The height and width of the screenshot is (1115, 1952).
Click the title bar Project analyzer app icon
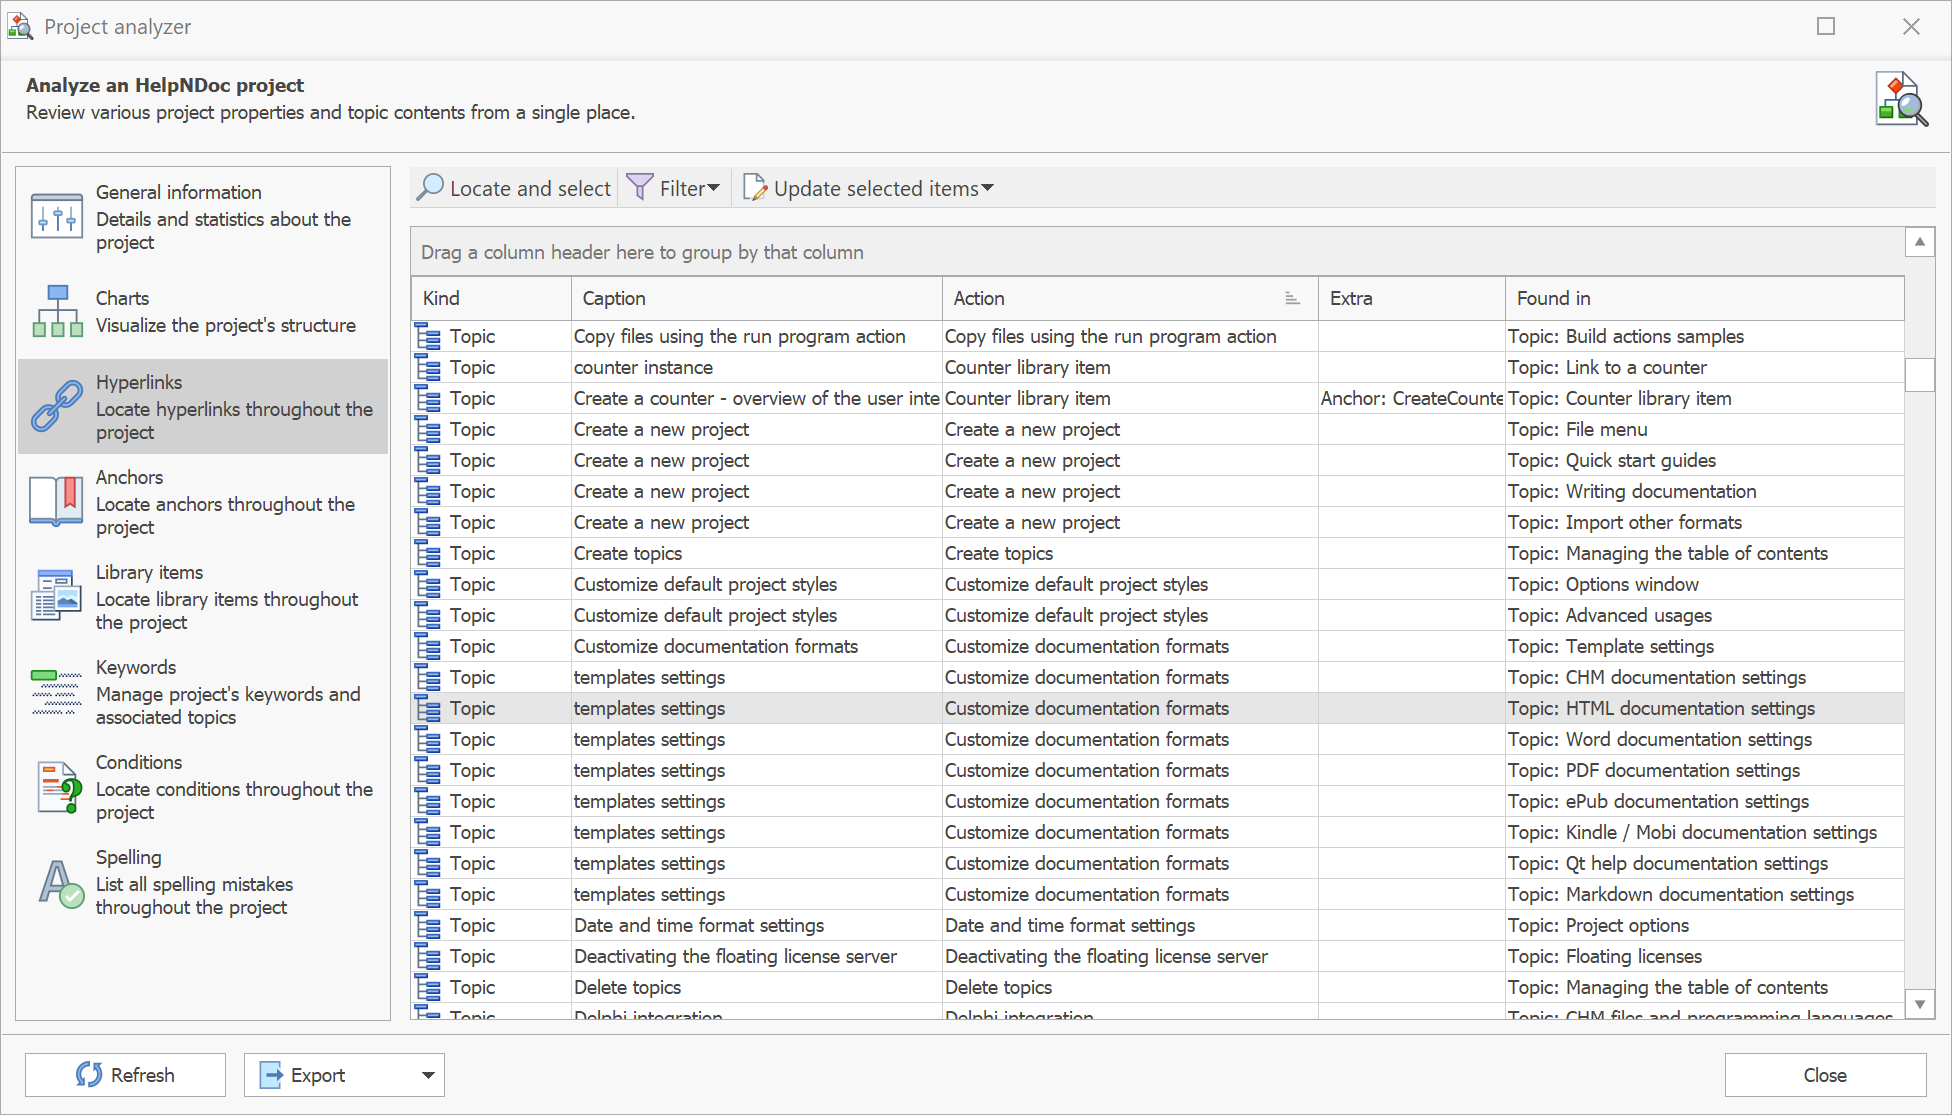[21, 26]
